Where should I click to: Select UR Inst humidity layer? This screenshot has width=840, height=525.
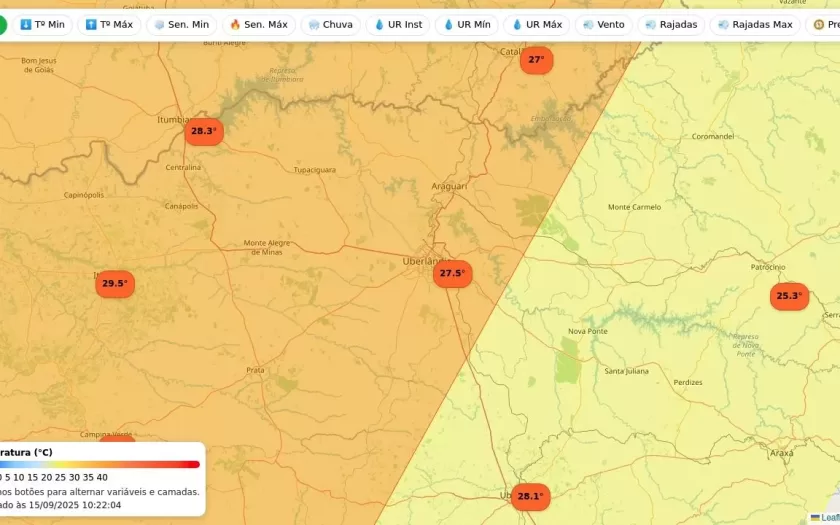coord(398,24)
